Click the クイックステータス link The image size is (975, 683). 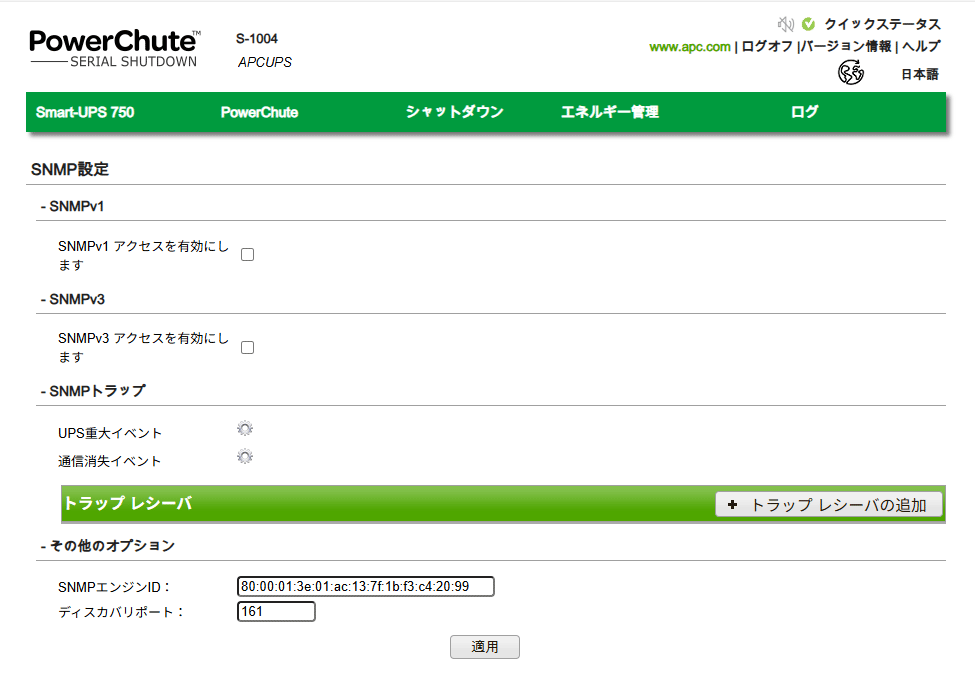882,24
